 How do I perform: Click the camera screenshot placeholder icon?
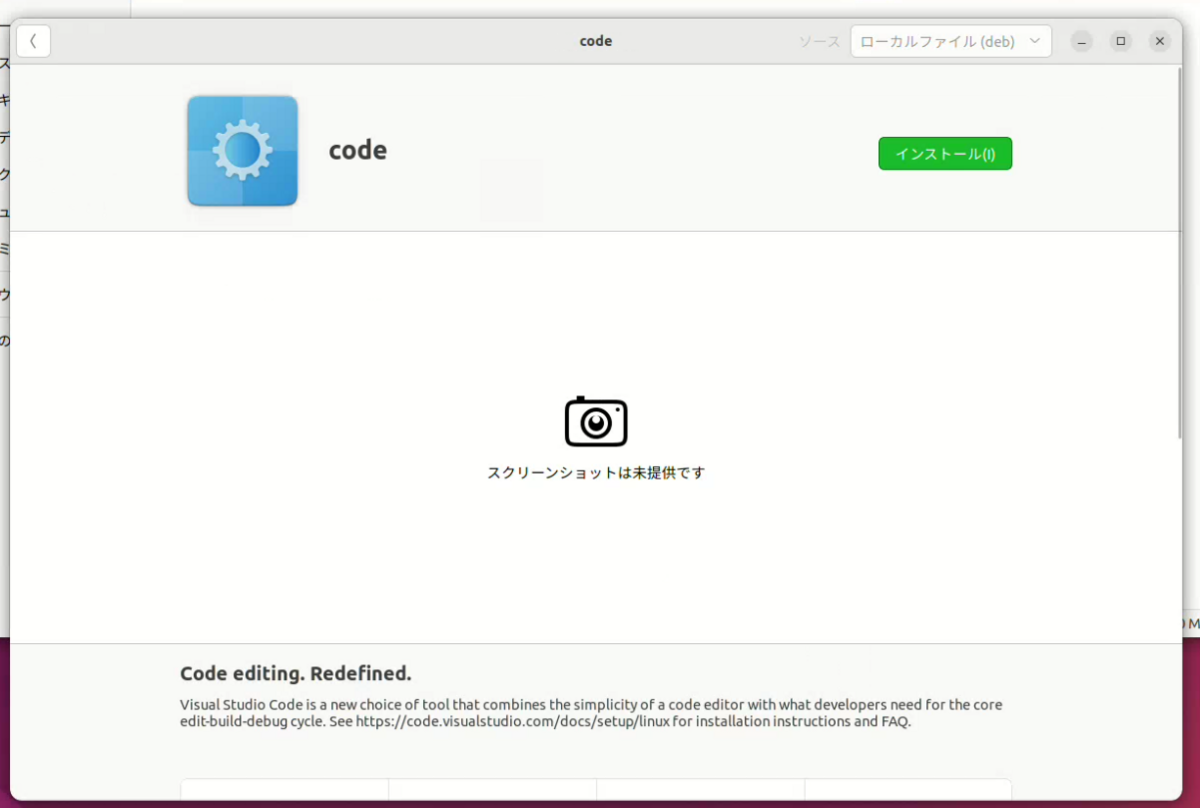(x=596, y=421)
